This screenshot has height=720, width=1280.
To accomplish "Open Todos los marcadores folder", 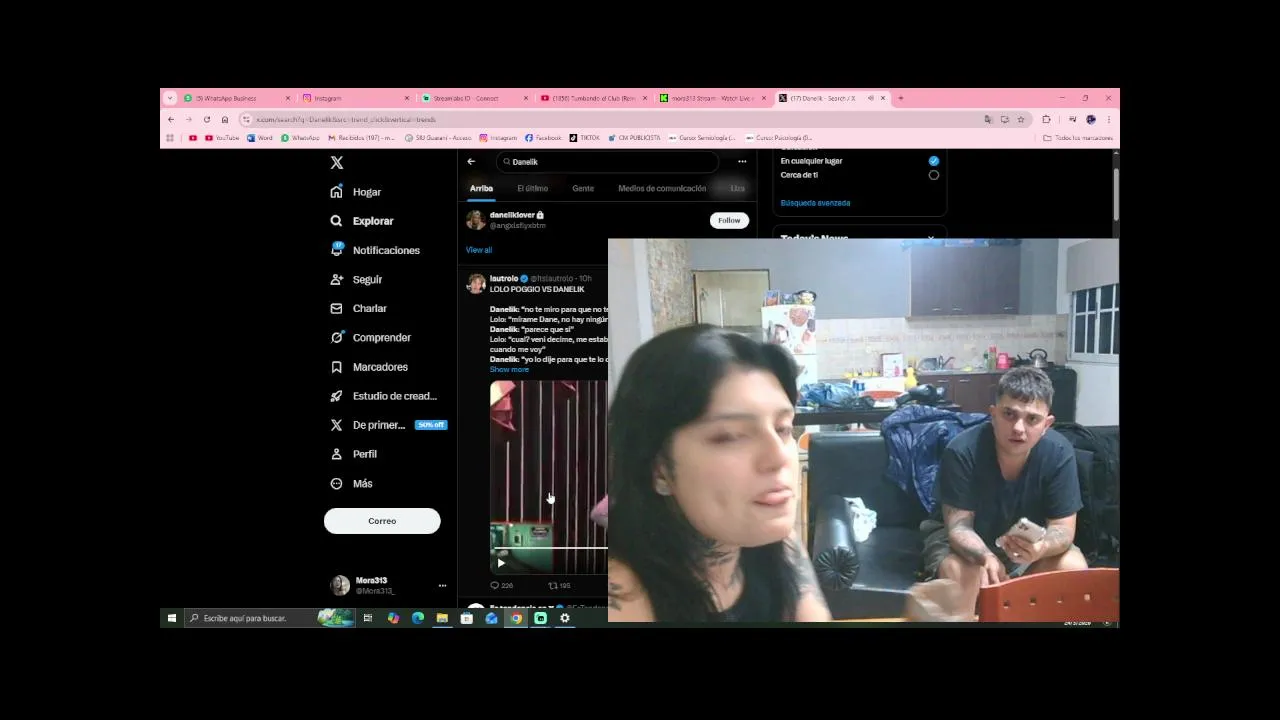I will (1078, 138).
